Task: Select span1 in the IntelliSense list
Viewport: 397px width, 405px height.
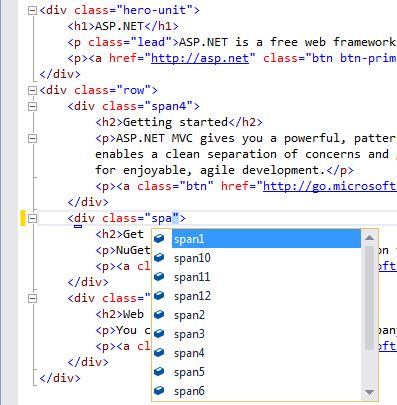Action: 266,239
